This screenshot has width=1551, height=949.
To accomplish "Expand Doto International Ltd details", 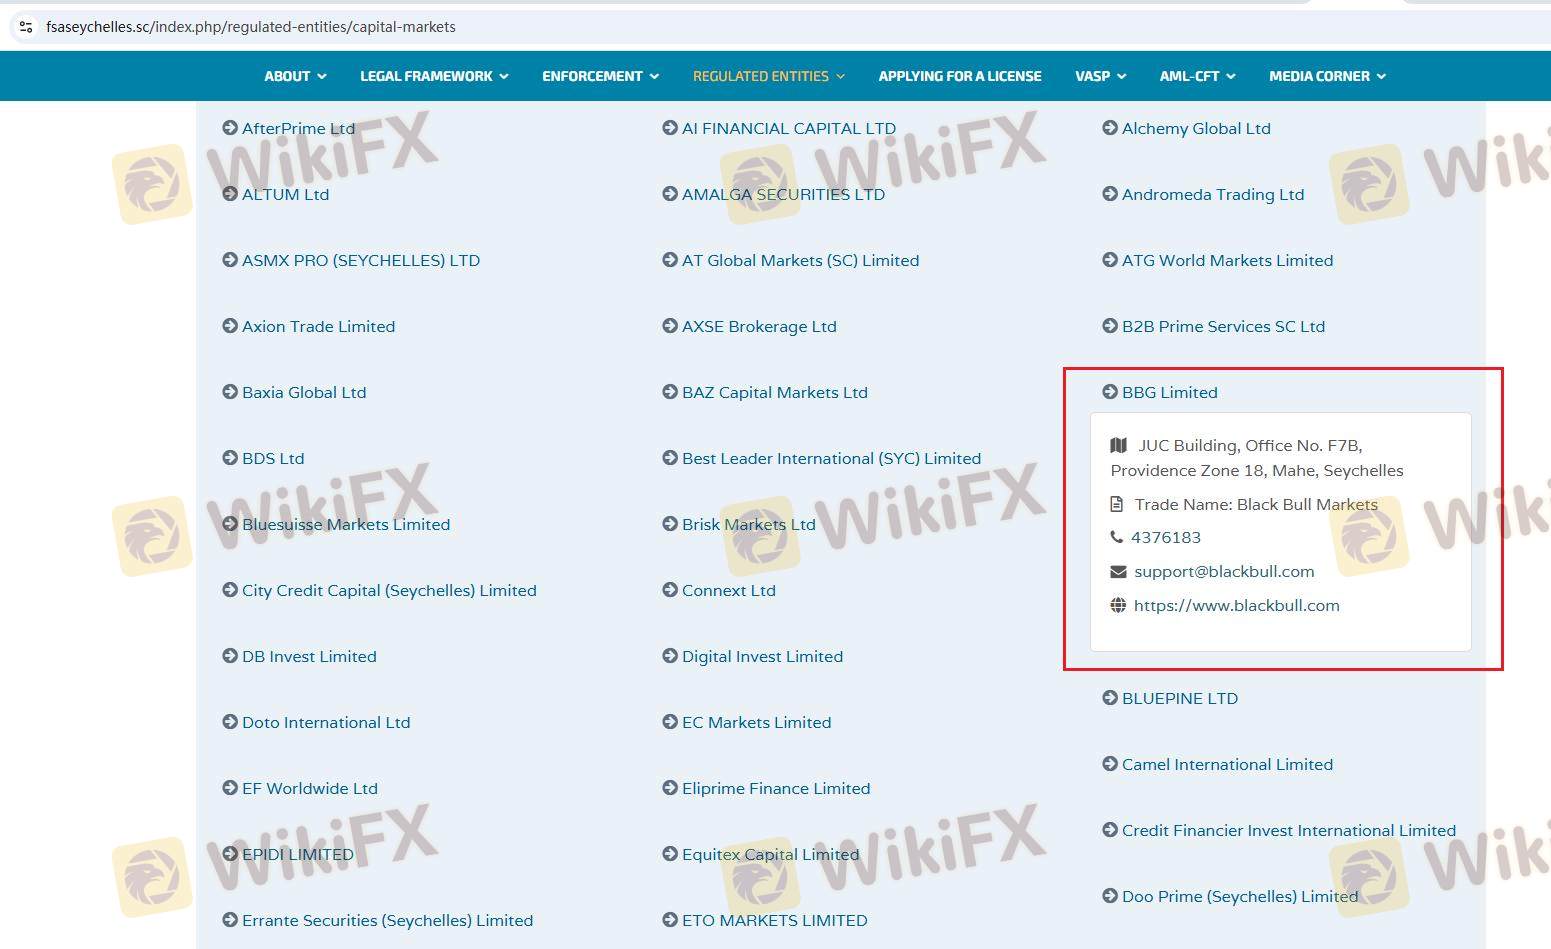I will 325,722.
